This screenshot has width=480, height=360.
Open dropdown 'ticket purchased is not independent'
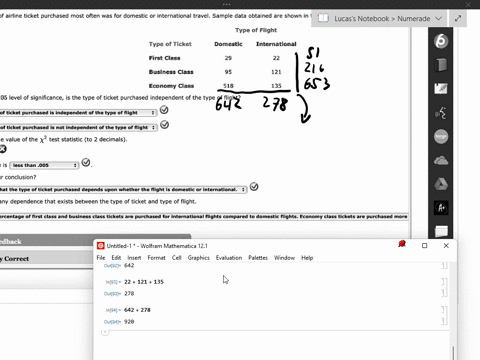click(79, 127)
